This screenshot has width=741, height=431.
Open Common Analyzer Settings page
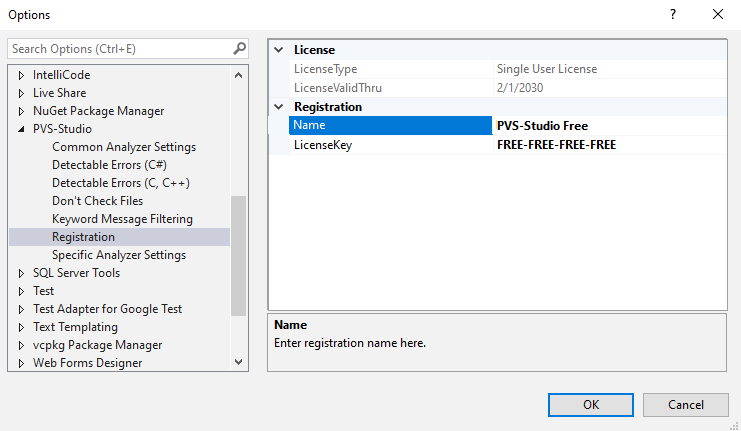(123, 147)
